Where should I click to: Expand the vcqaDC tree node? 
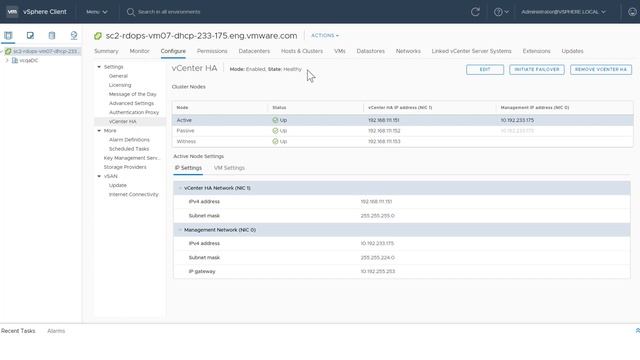pyautogui.click(x=7, y=60)
